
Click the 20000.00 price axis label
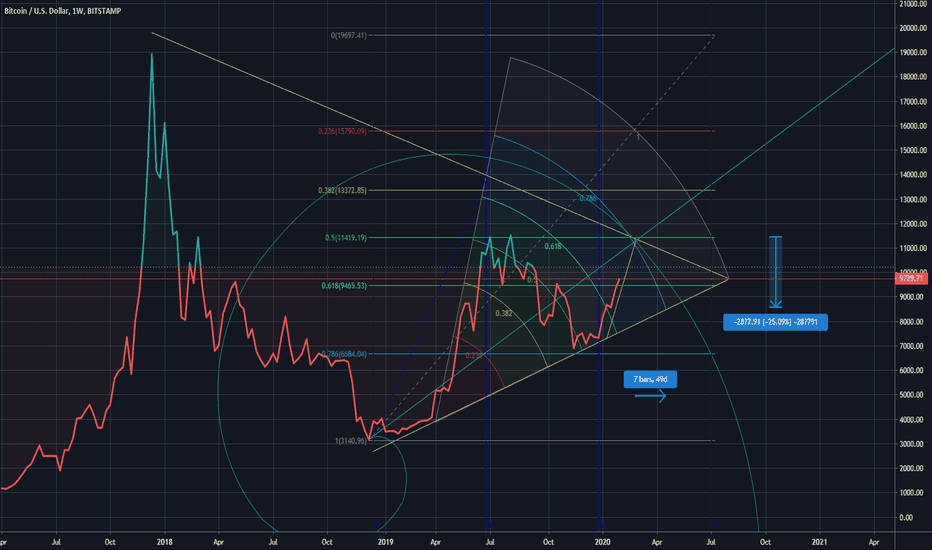[x=912, y=28]
